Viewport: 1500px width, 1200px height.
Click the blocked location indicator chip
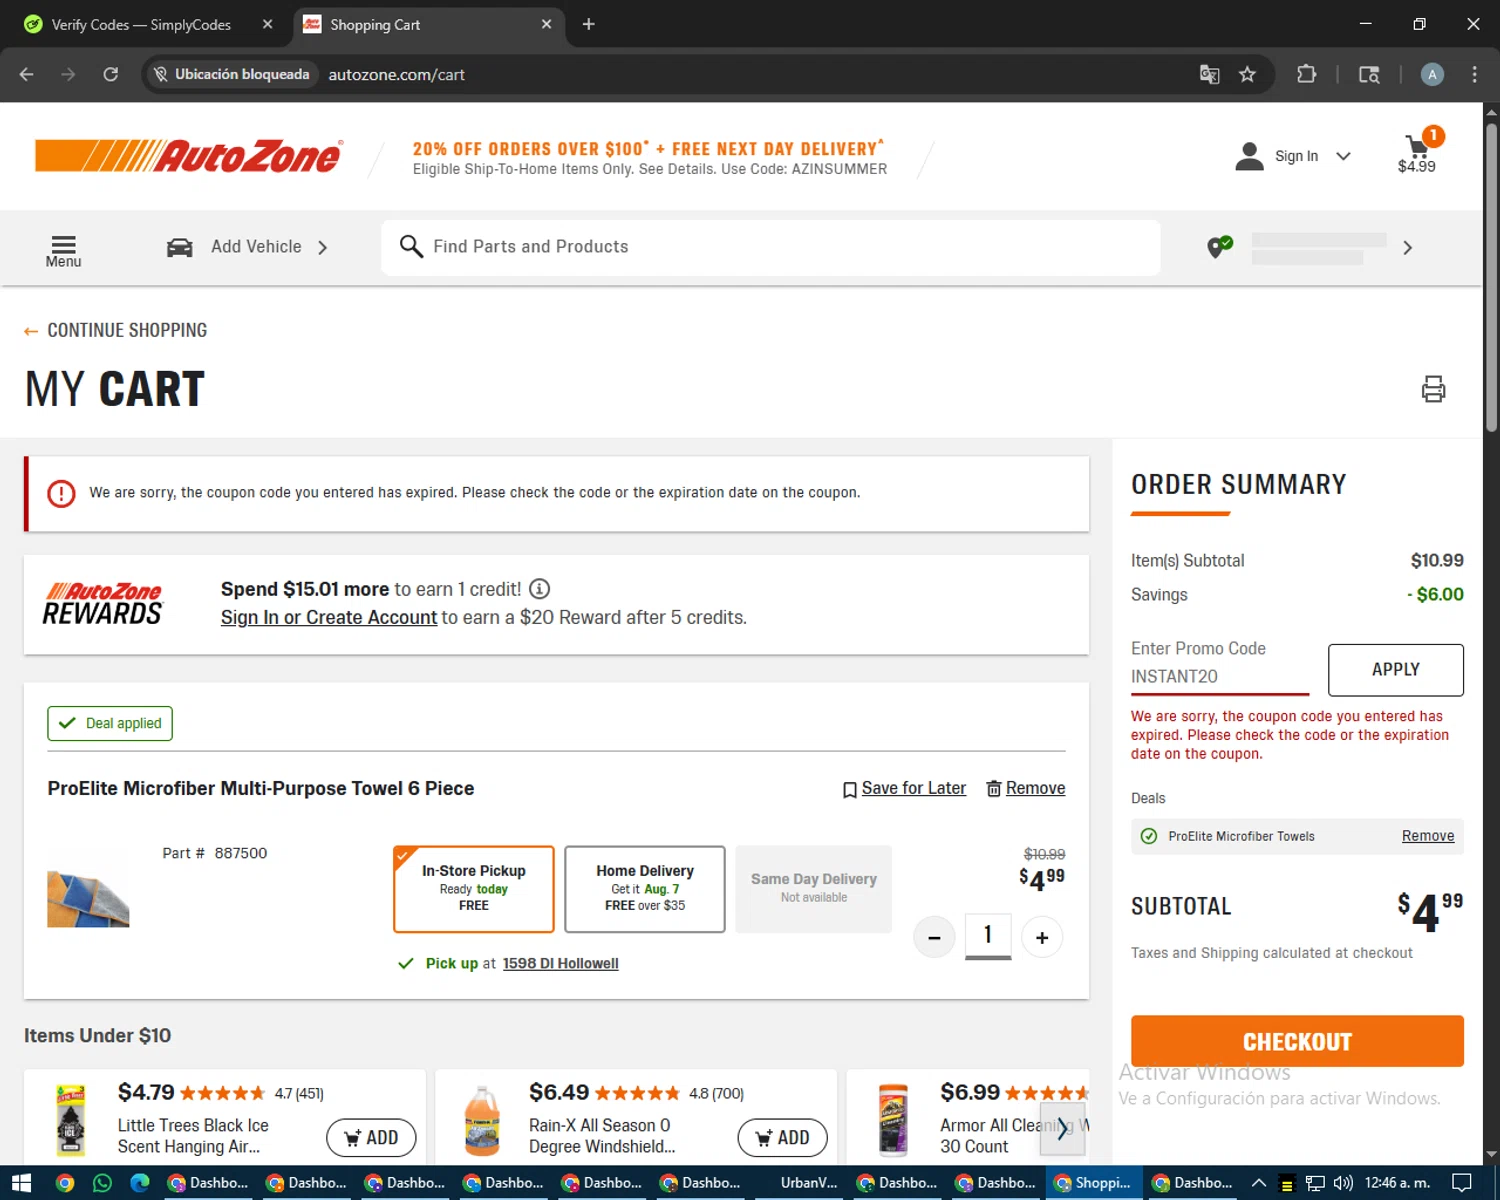[x=232, y=74]
